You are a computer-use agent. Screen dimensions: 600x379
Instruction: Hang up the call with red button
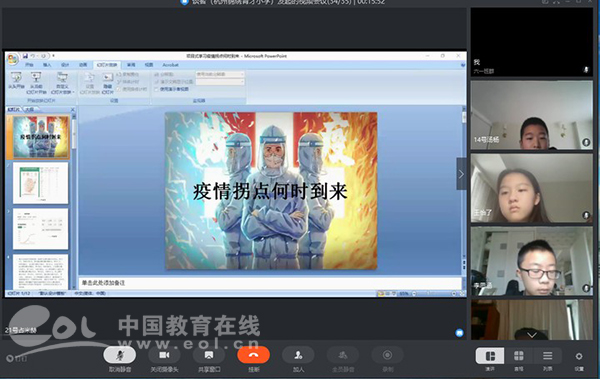(x=253, y=355)
